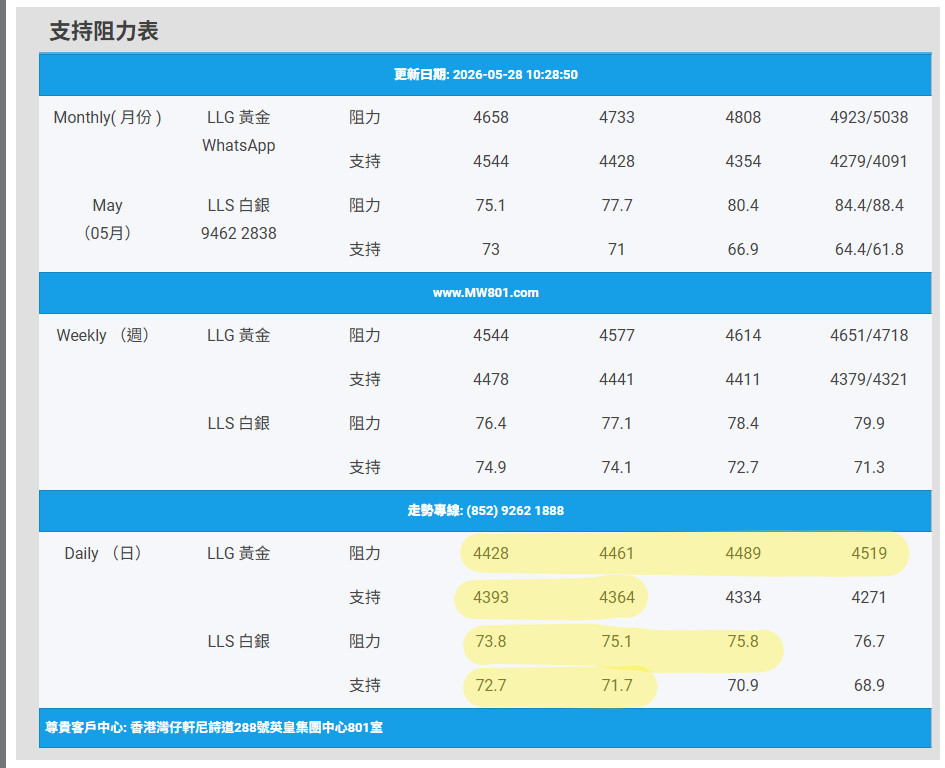Click weekly gold resistance 4651/4718 cell
The width and height of the screenshot is (945, 768).
[x=868, y=335]
